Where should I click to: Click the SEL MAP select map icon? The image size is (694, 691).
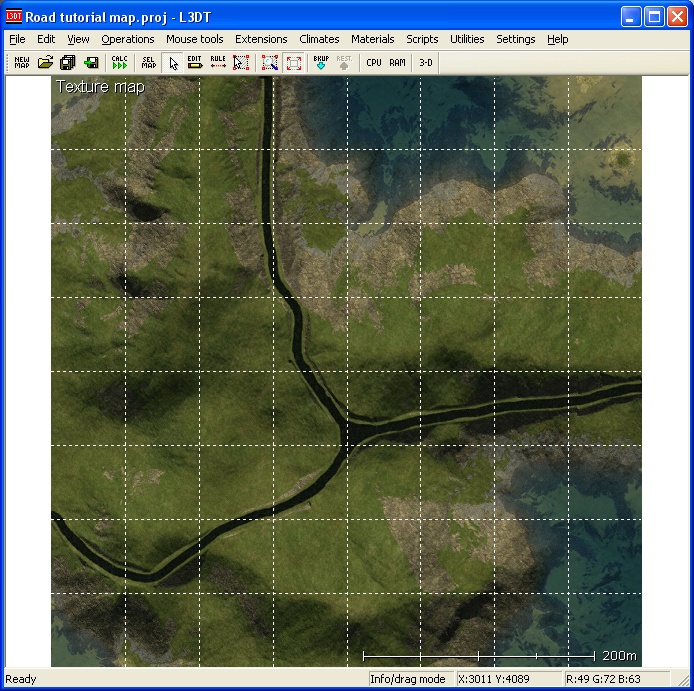(x=148, y=62)
